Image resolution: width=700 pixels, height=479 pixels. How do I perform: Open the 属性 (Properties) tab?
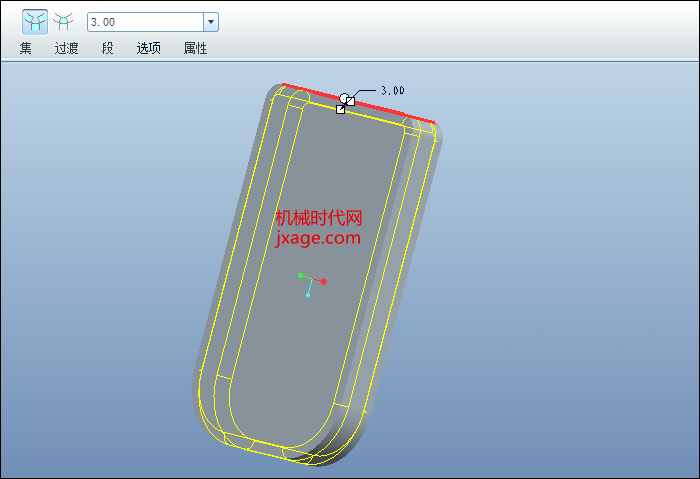coord(196,48)
